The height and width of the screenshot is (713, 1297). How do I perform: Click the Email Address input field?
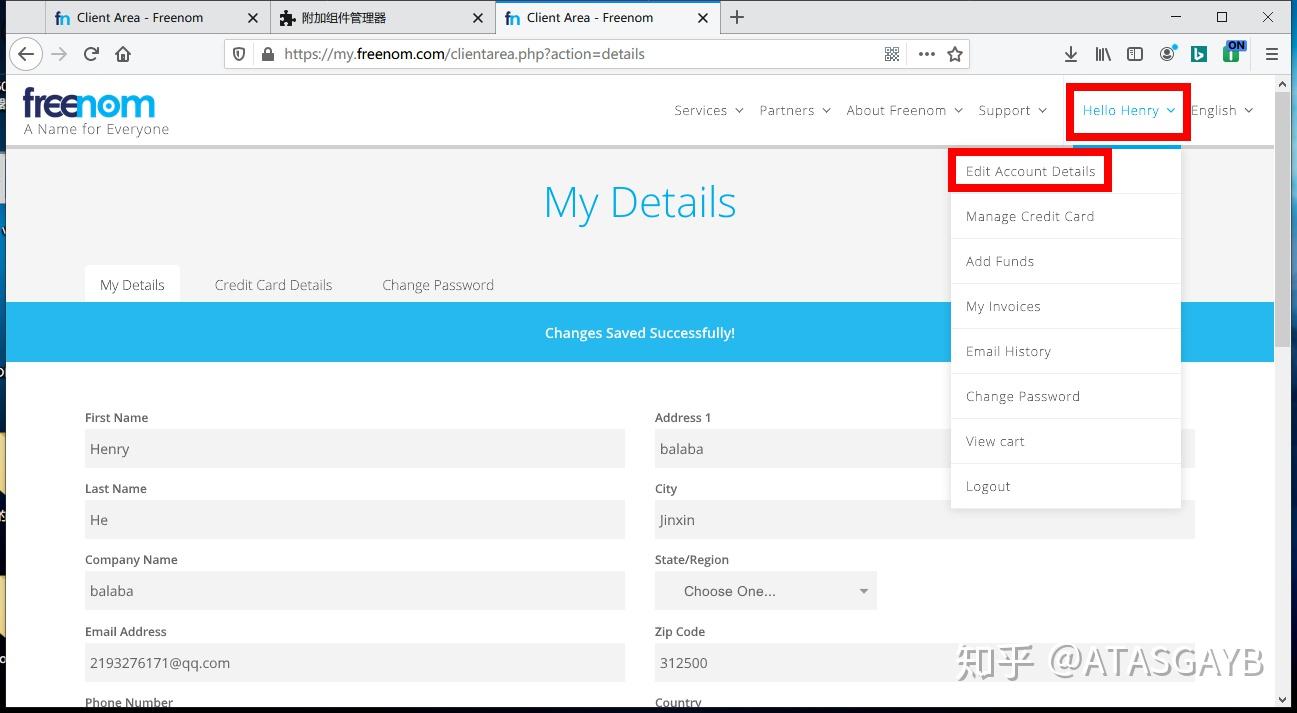click(355, 663)
